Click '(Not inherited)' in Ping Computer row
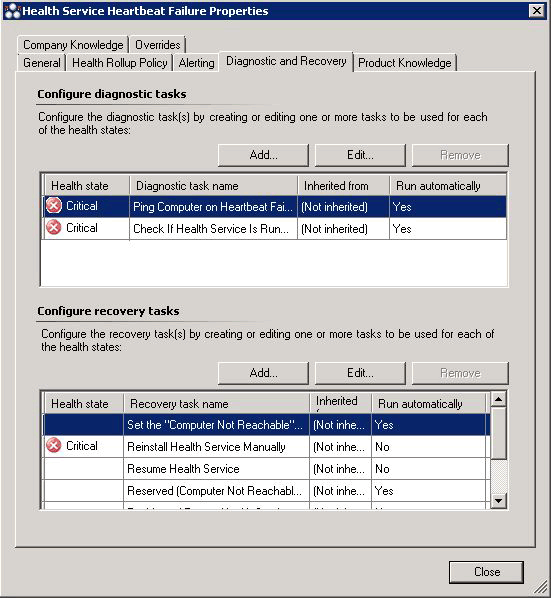Image resolution: width=551 pixels, height=598 pixels. [x=334, y=207]
